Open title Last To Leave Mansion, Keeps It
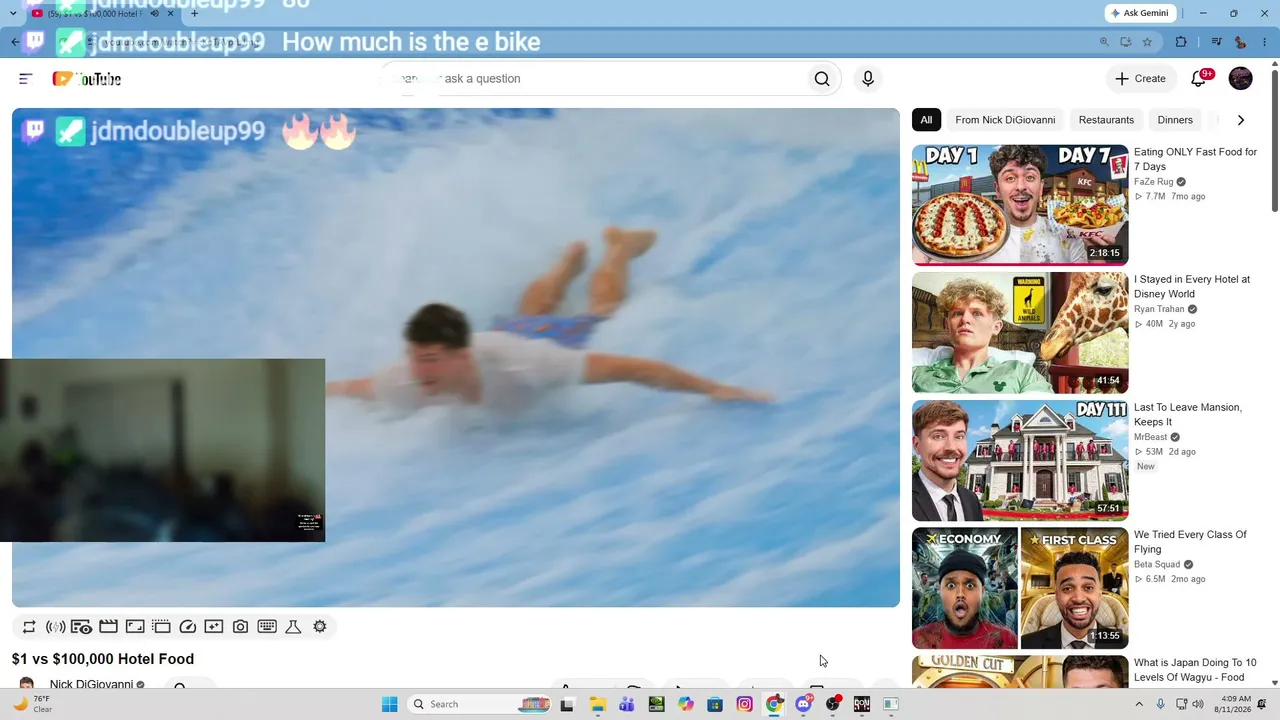 point(1188,414)
